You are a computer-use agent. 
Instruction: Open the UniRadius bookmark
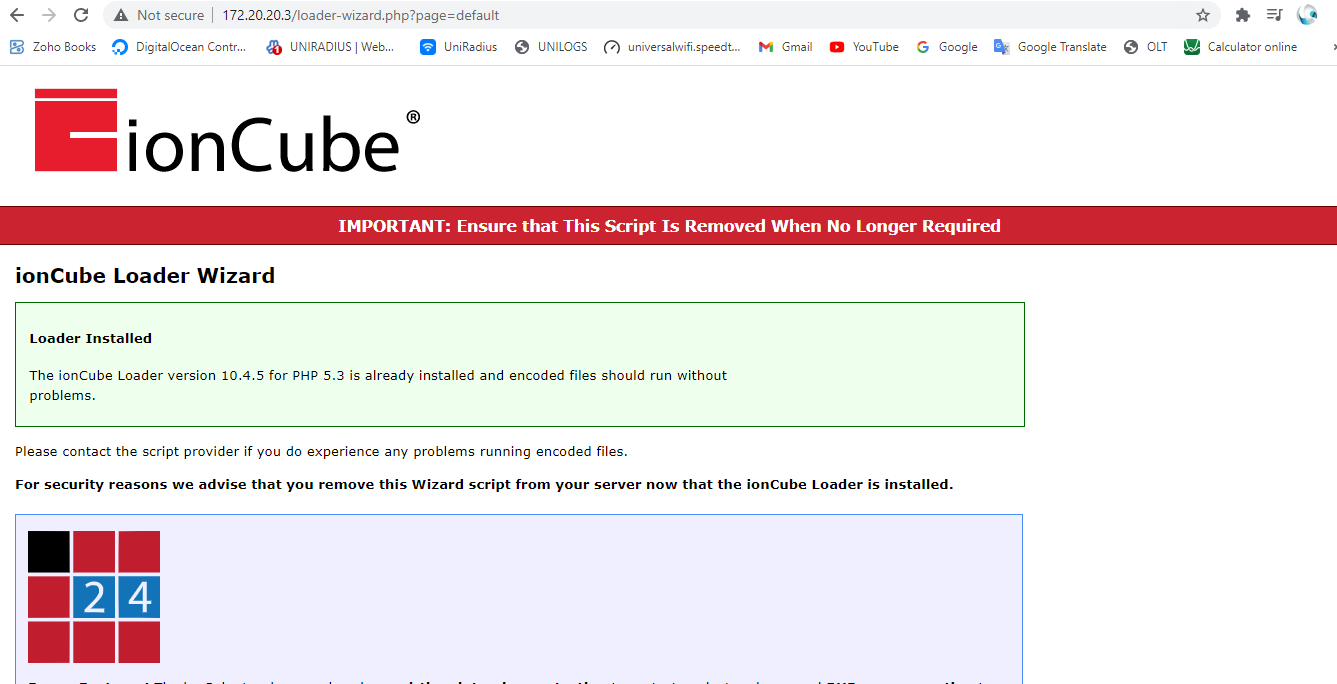point(458,47)
